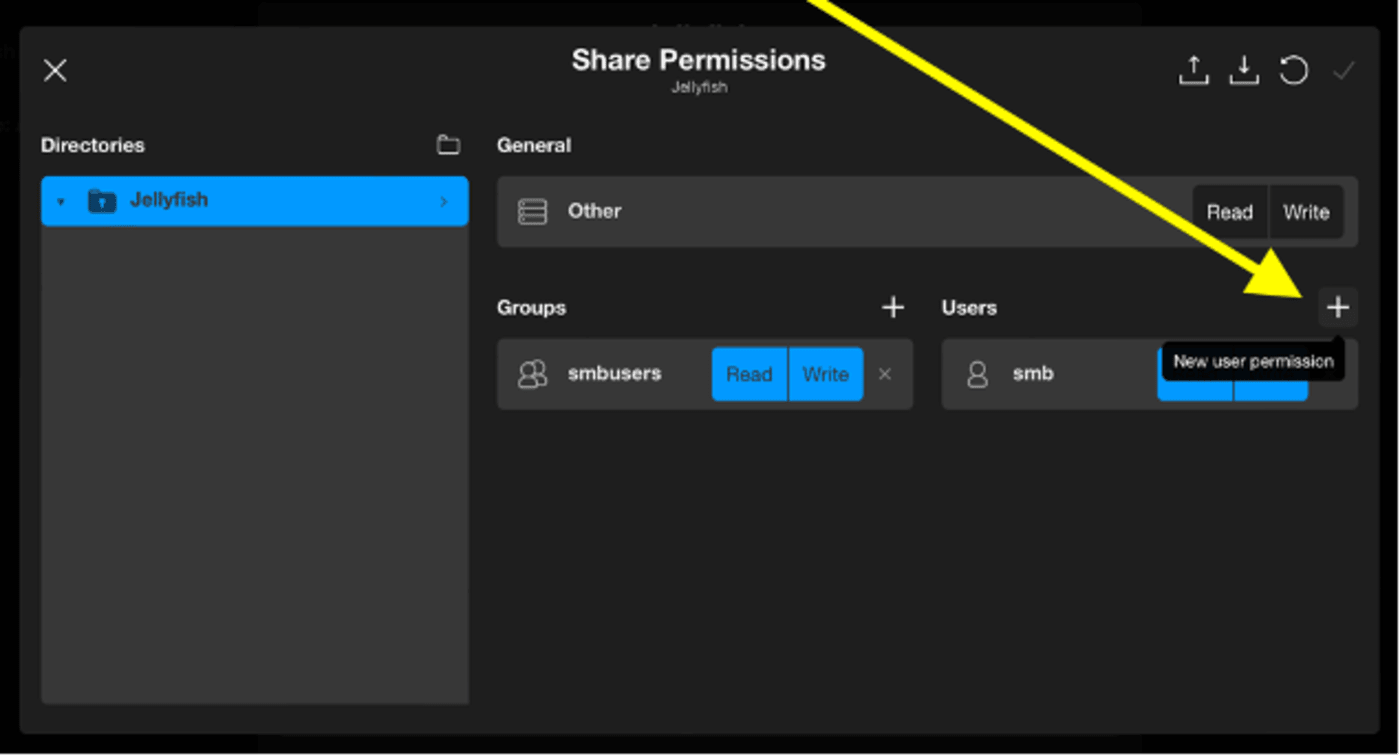
Task: Click the smbusers group icon
Action: click(x=532, y=374)
